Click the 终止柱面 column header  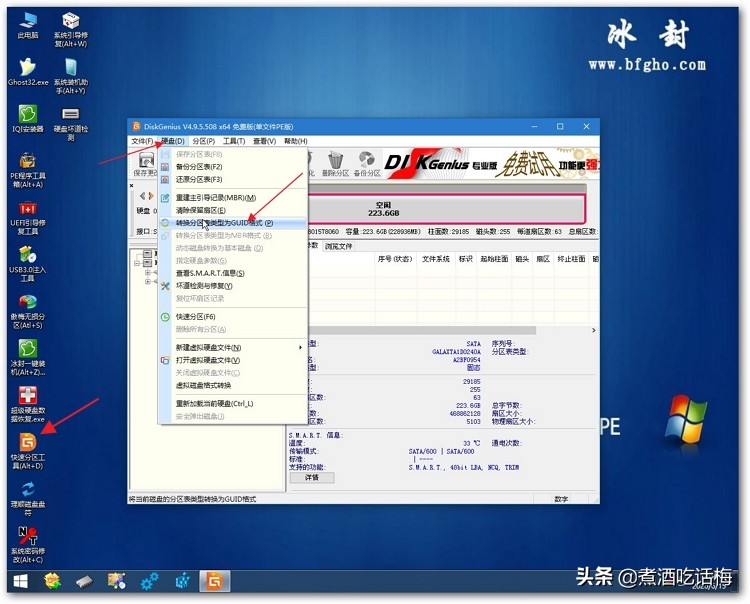click(x=572, y=259)
